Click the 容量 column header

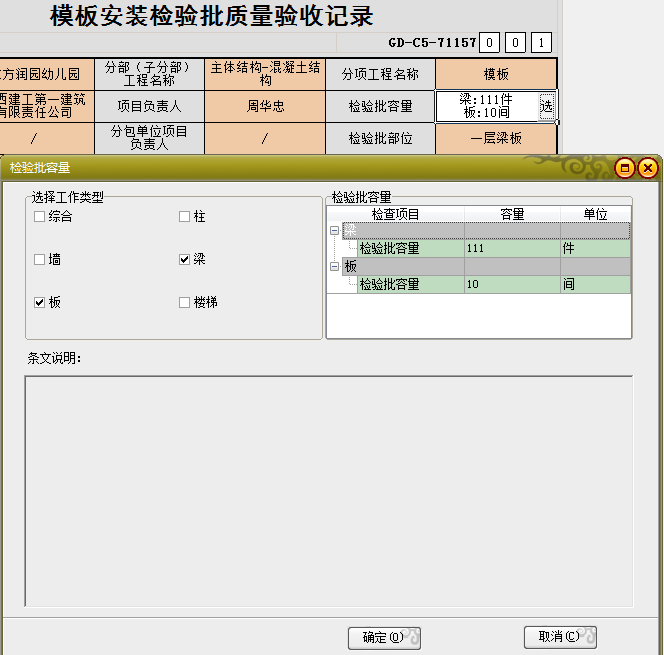click(x=511, y=214)
